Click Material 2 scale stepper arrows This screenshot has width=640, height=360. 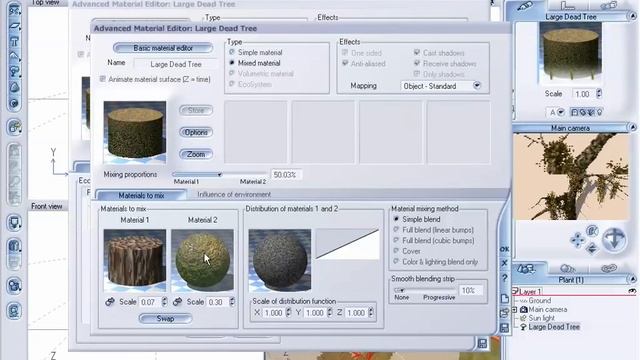(x=232, y=302)
